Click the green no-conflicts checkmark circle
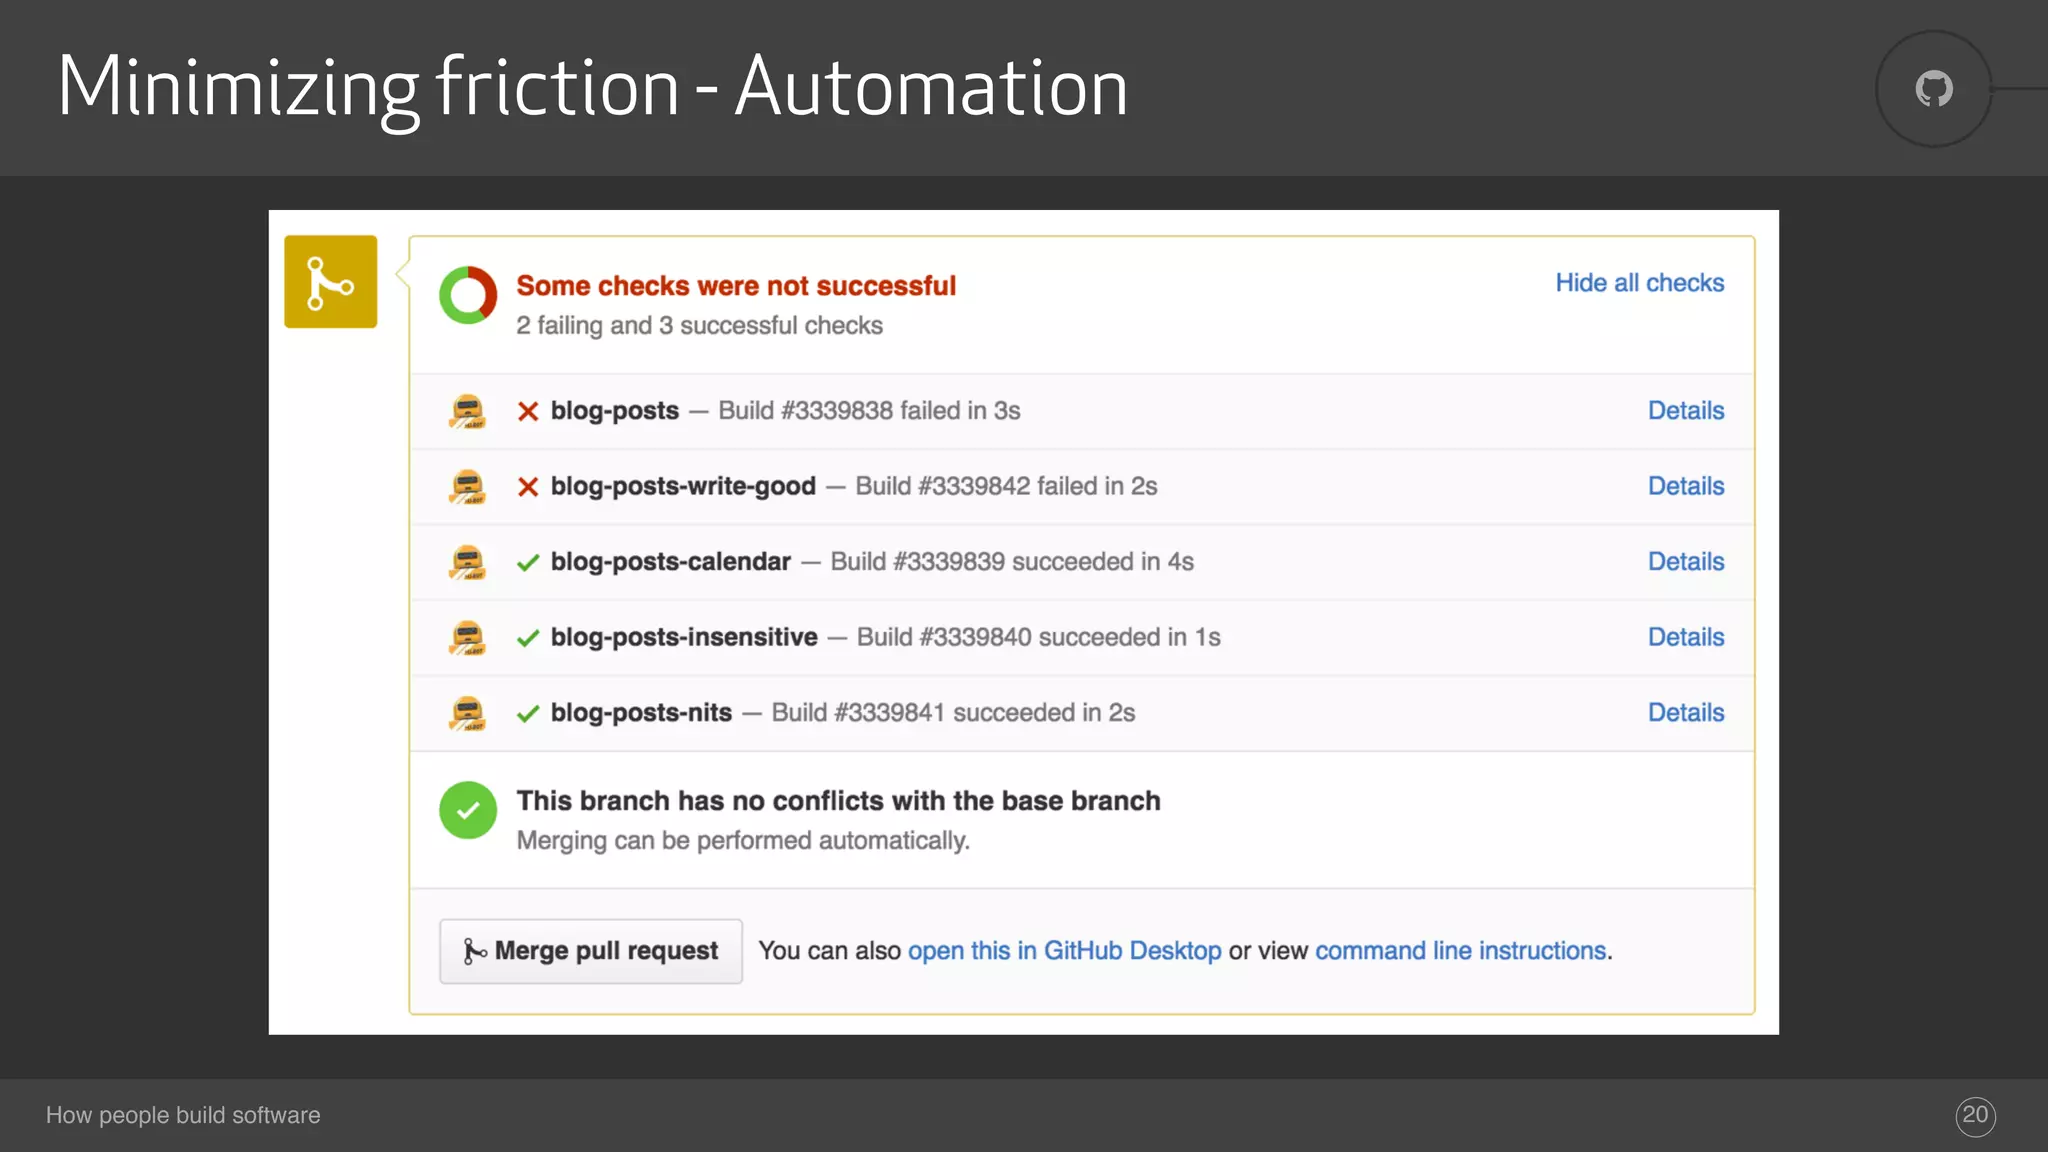This screenshot has height=1152, width=2048. (x=468, y=810)
